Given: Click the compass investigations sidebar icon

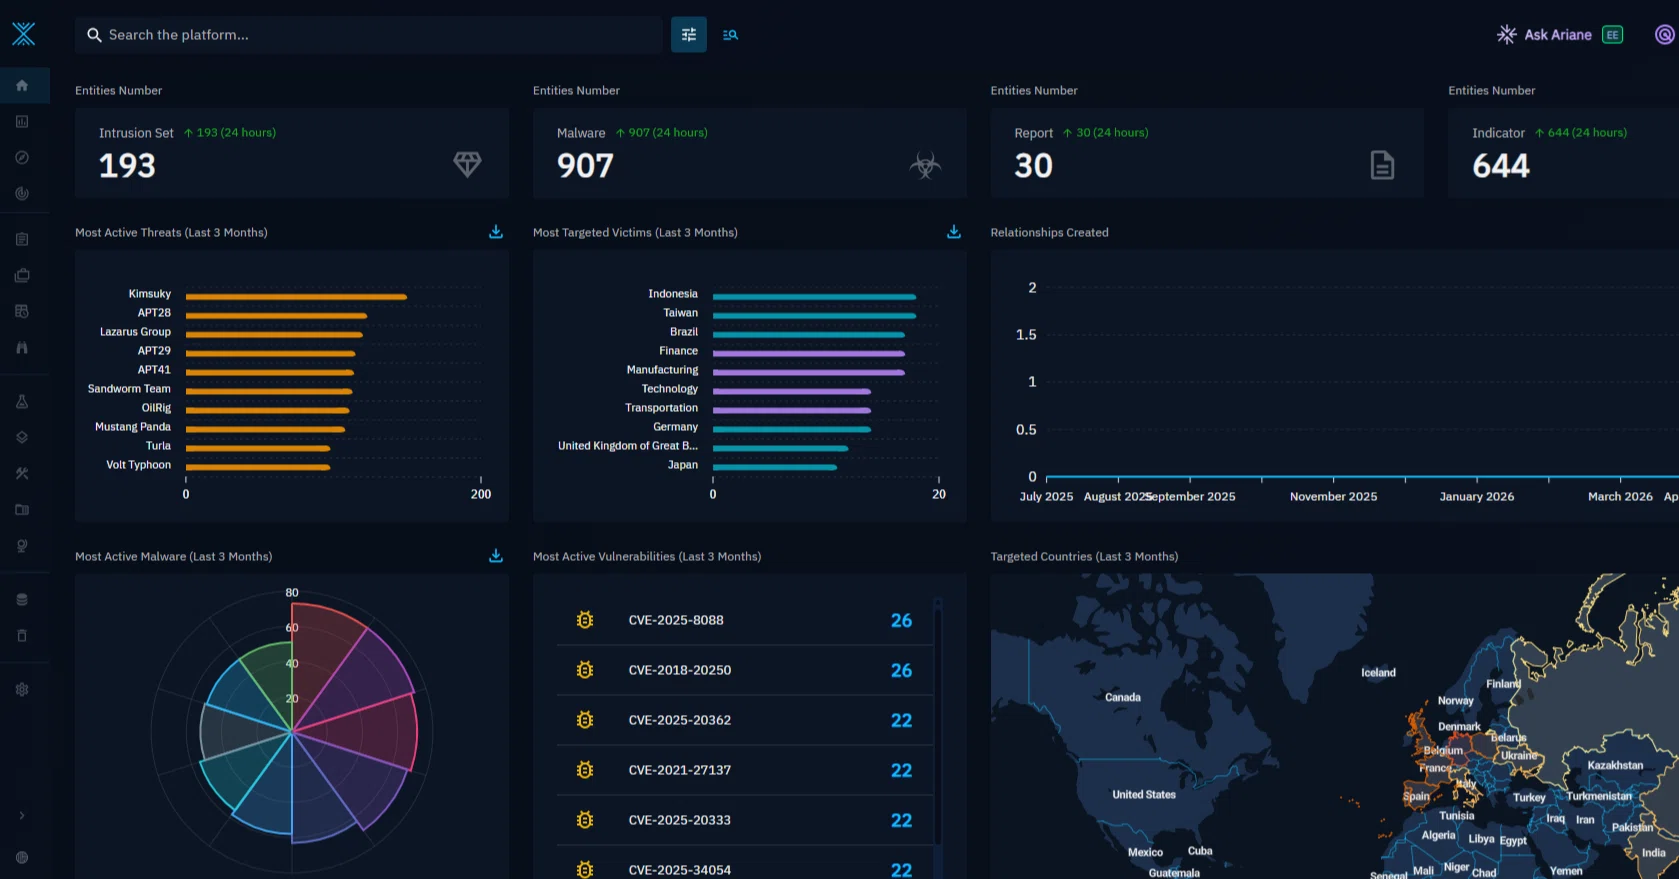Looking at the screenshot, I should [22, 157].
